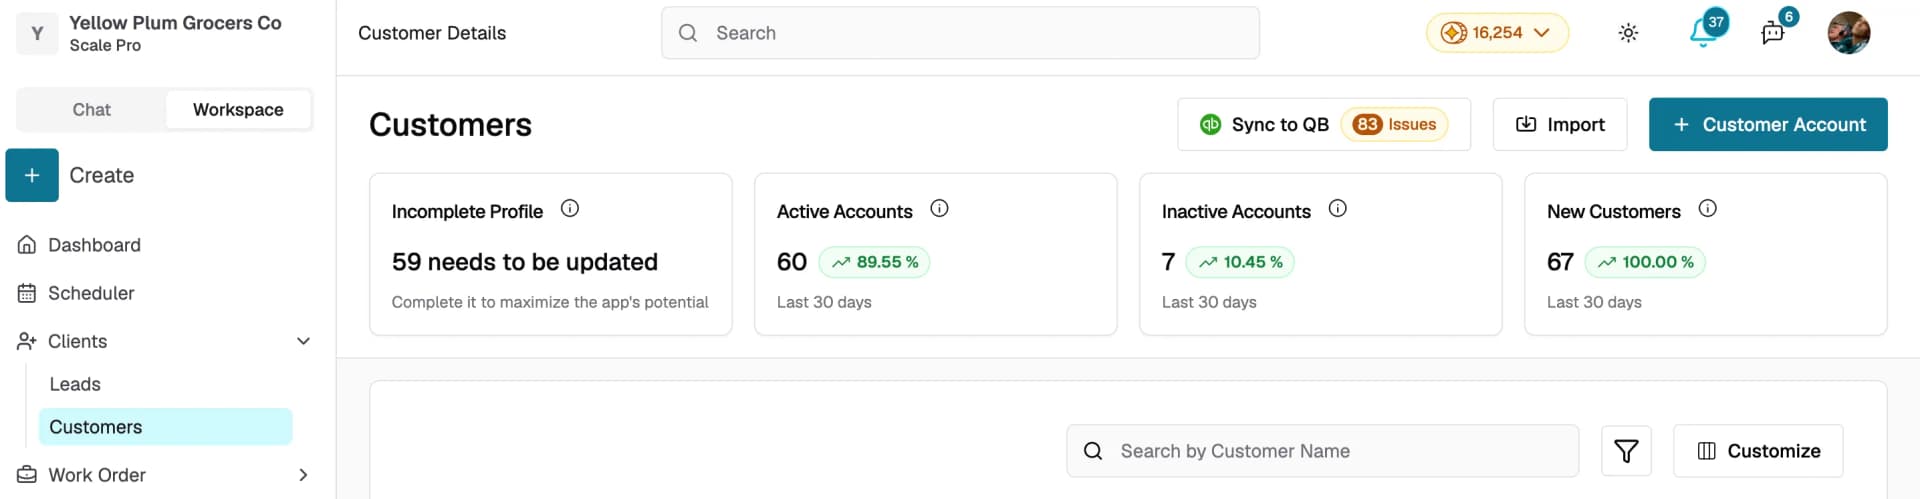
Task: View the 83 Issues badge
Action: (1394, 124)
